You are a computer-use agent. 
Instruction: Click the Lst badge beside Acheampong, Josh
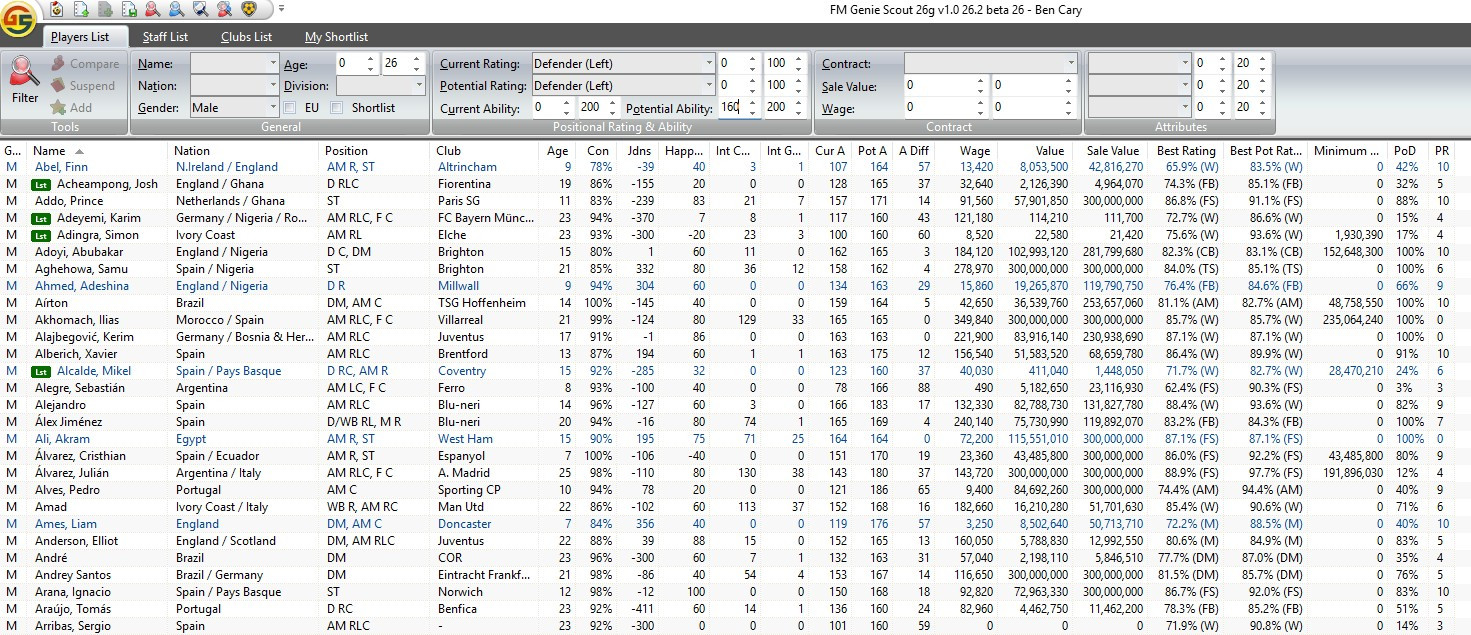click(43, 184)
